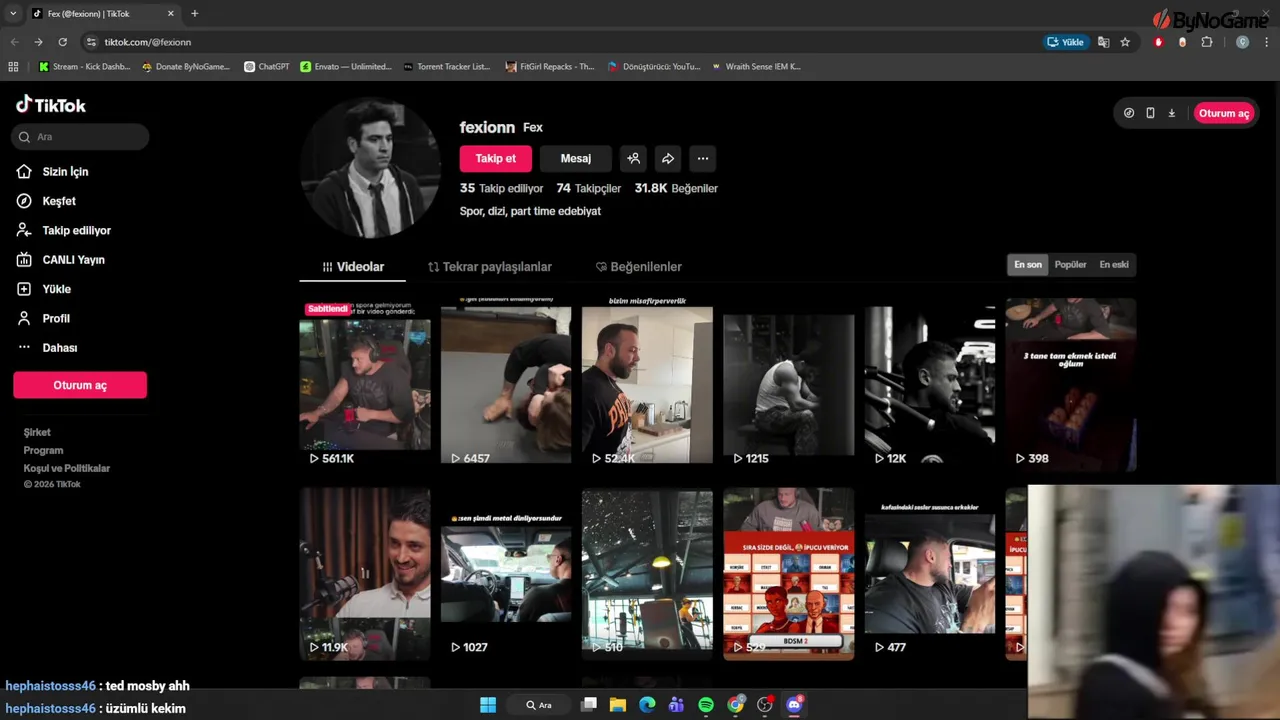Screen dimensions: 1280x720
Task: Open video with 1215 views
Action: (x=789, y=384)
